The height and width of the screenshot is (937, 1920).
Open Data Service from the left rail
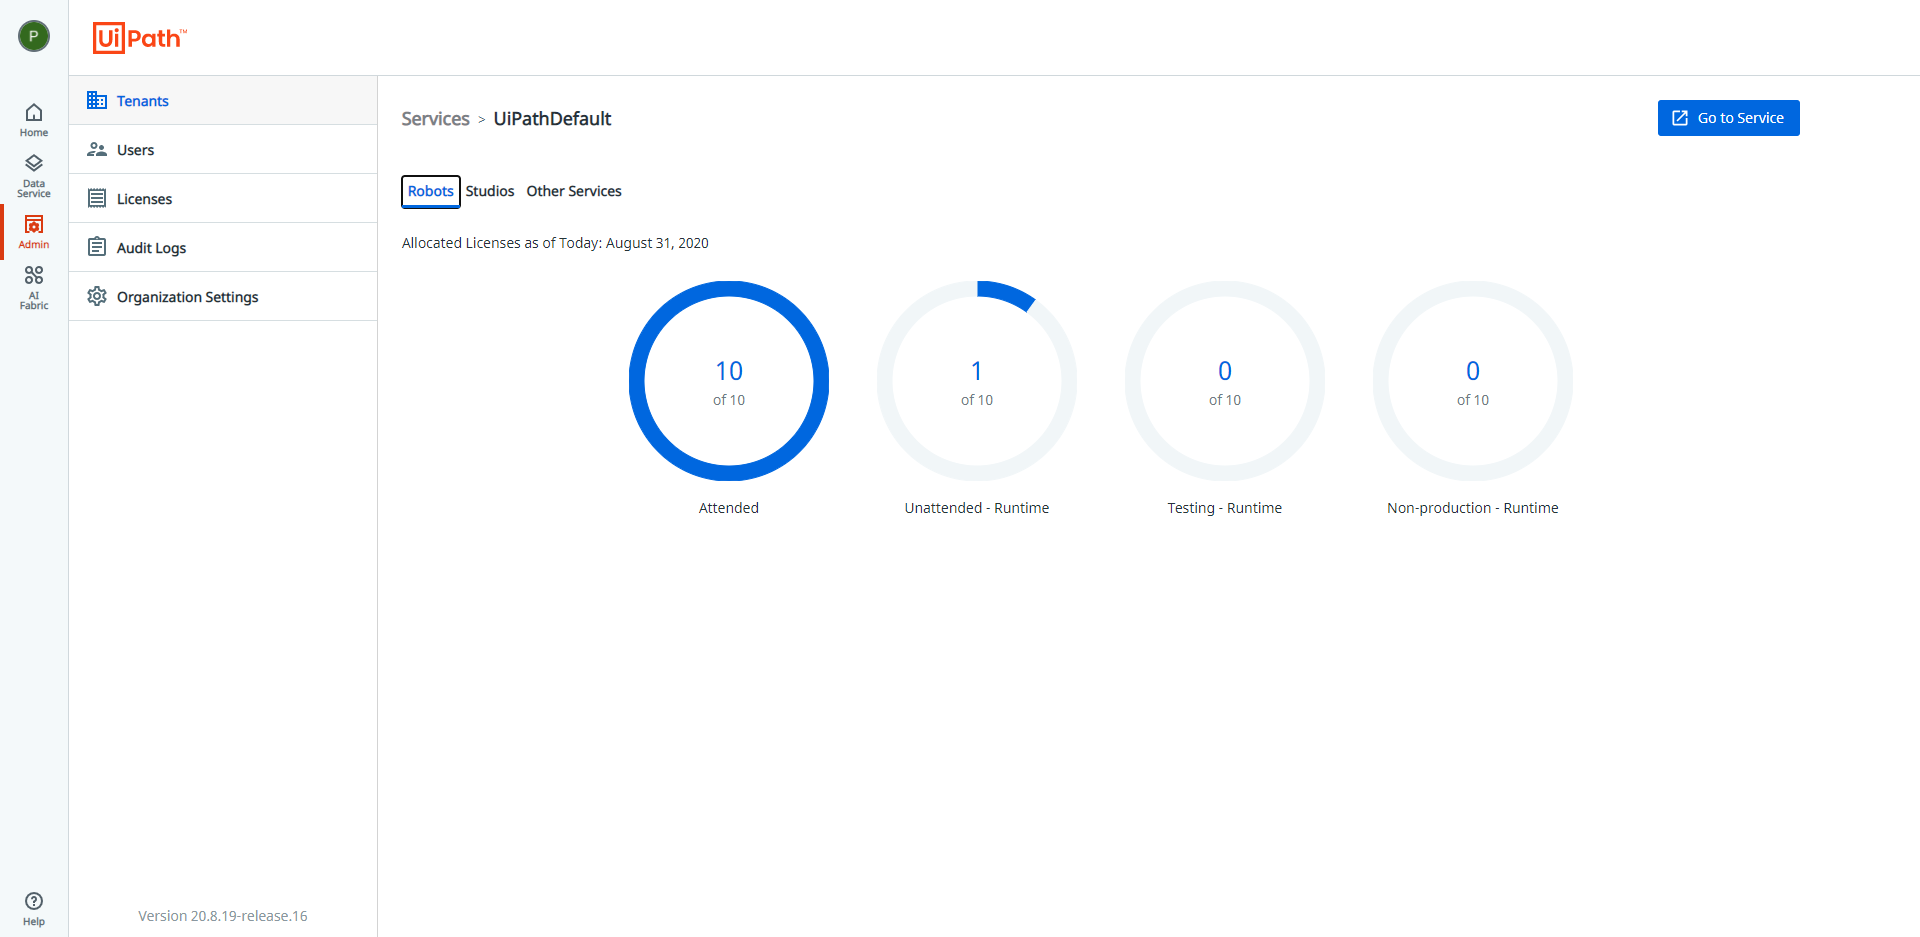[x=34, y=176]
